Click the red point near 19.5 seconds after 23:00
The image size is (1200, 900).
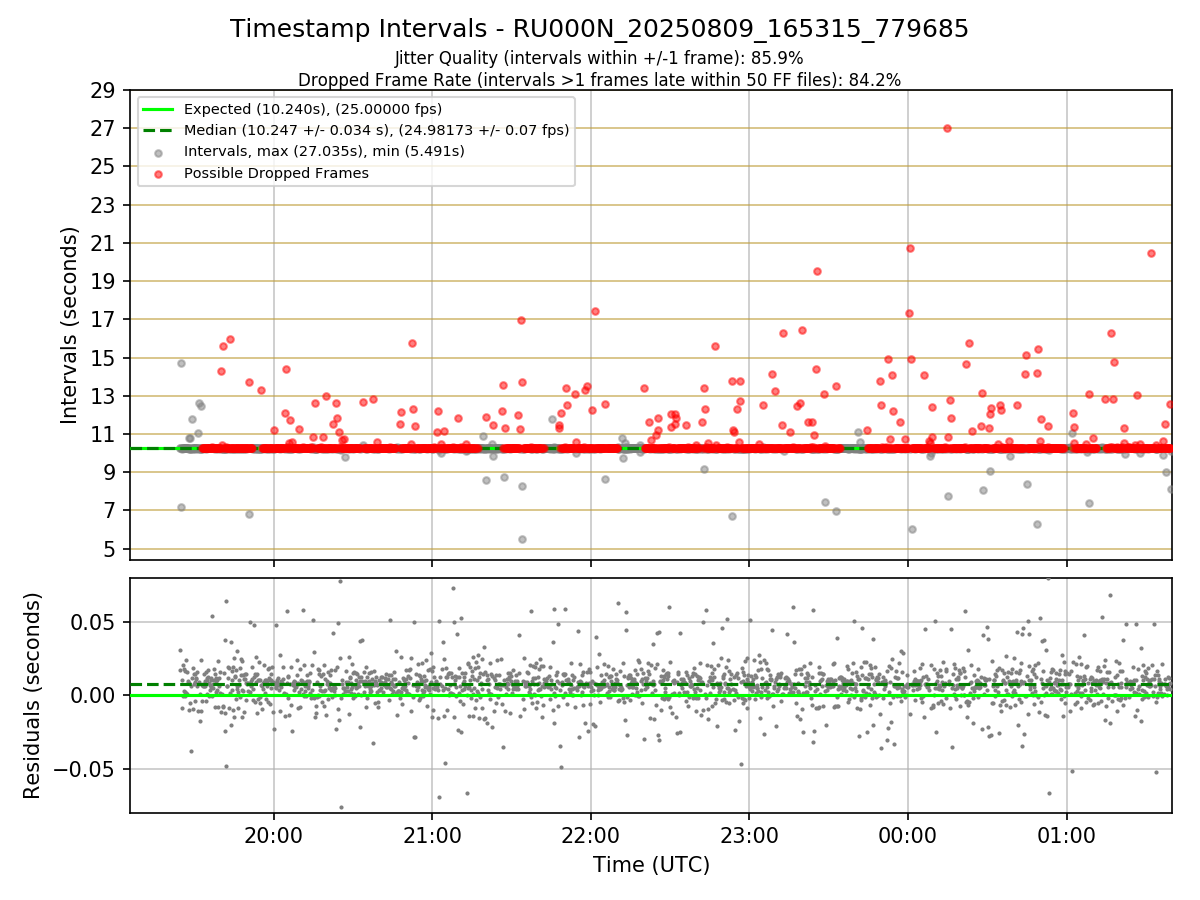point(817,271)
